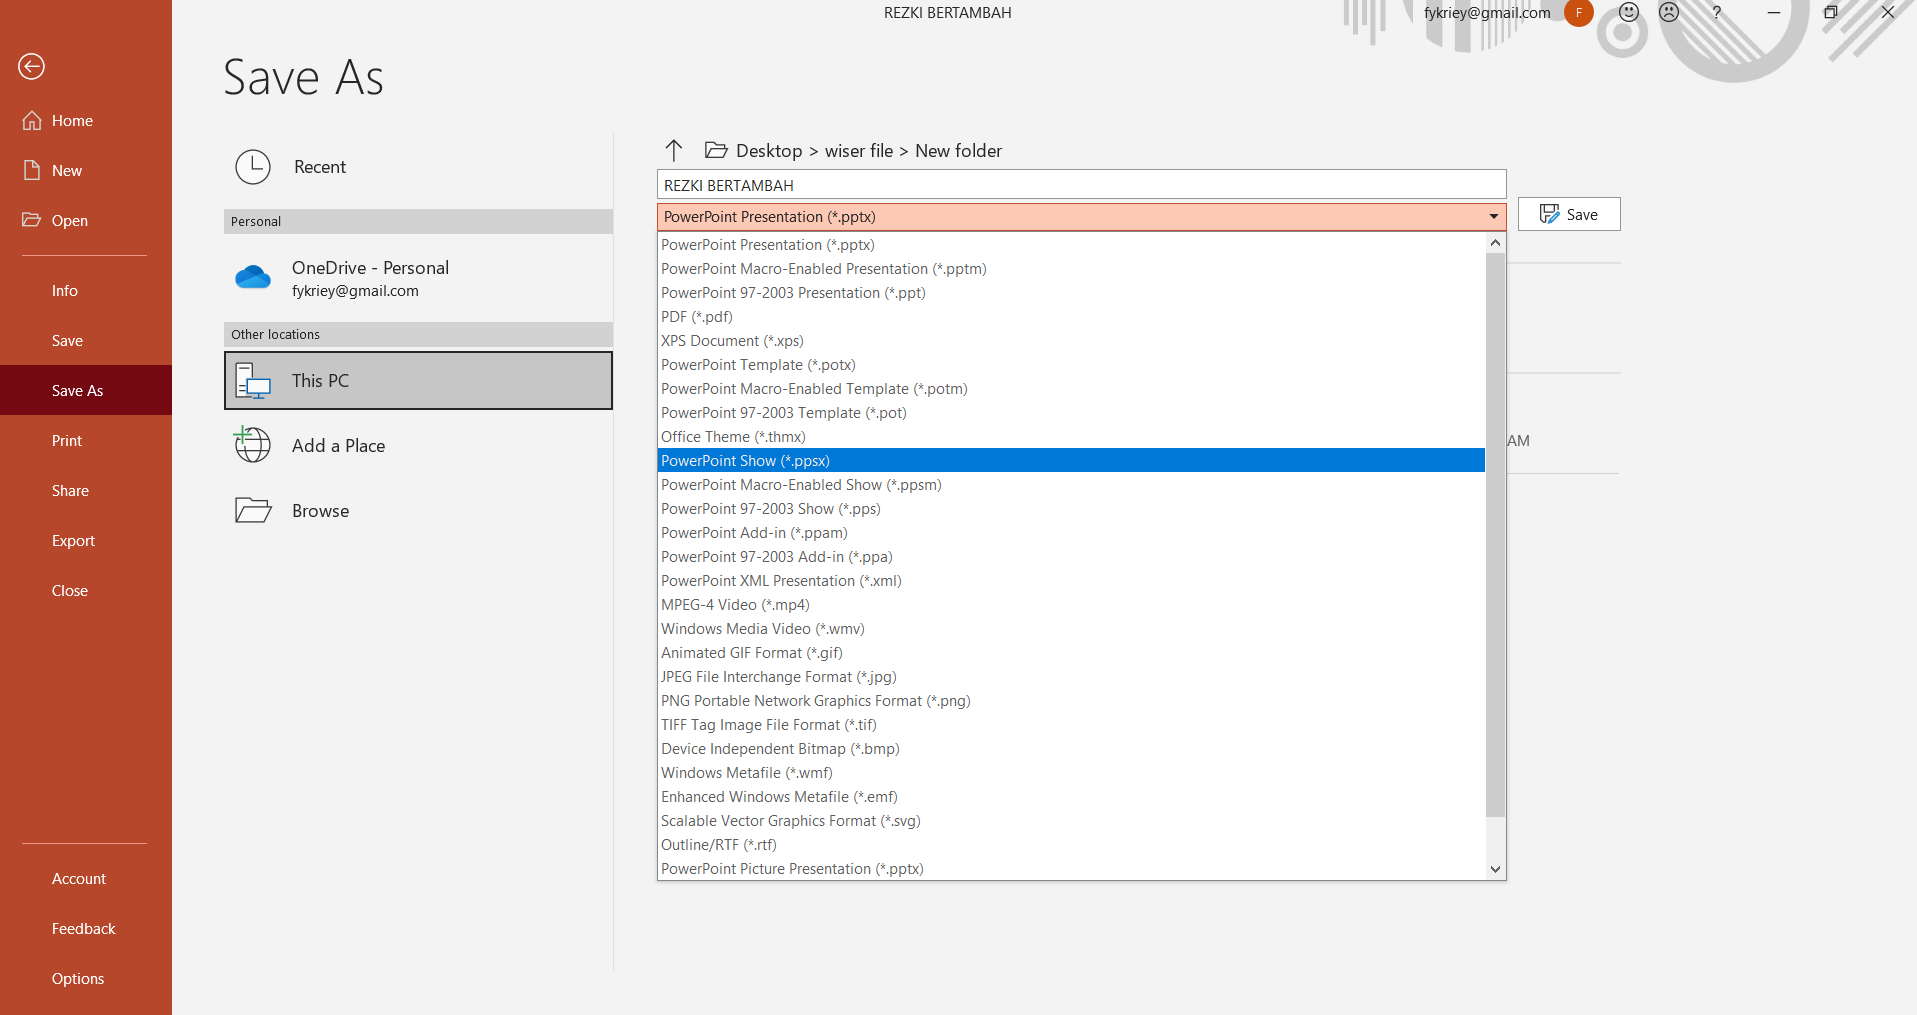Click the smiley face feedback icon

coord(1629,13)
